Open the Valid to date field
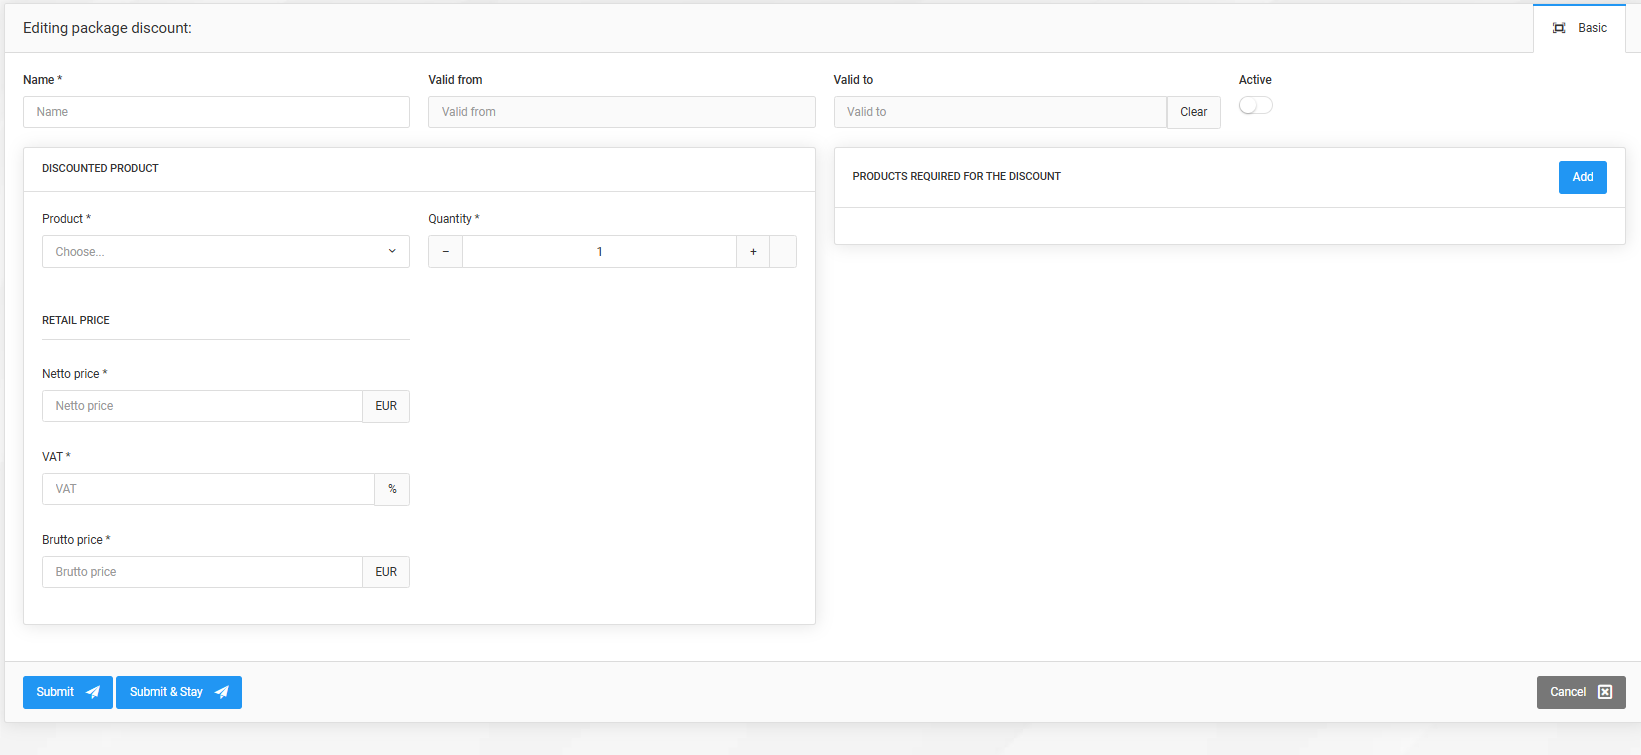 tap(999, 112)
